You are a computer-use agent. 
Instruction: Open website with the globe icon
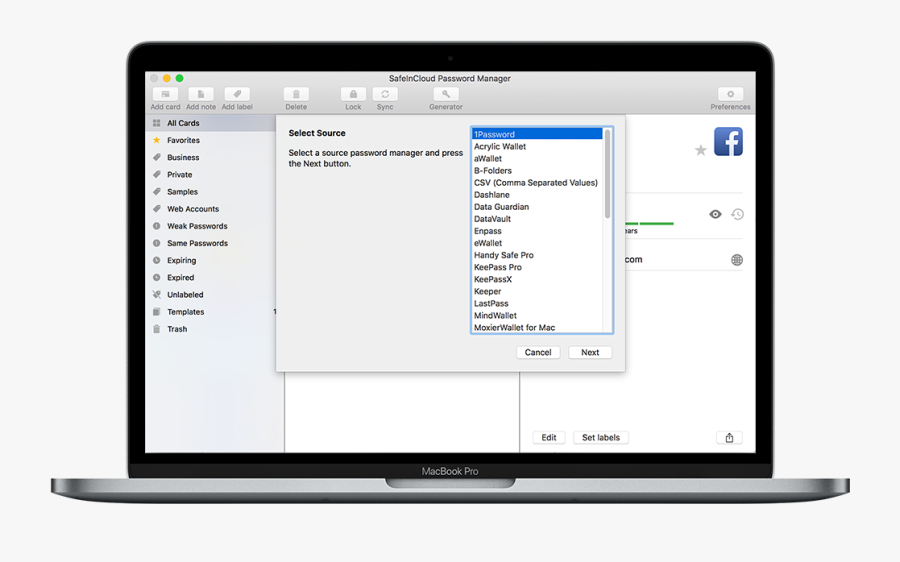(x=737, y=260)
